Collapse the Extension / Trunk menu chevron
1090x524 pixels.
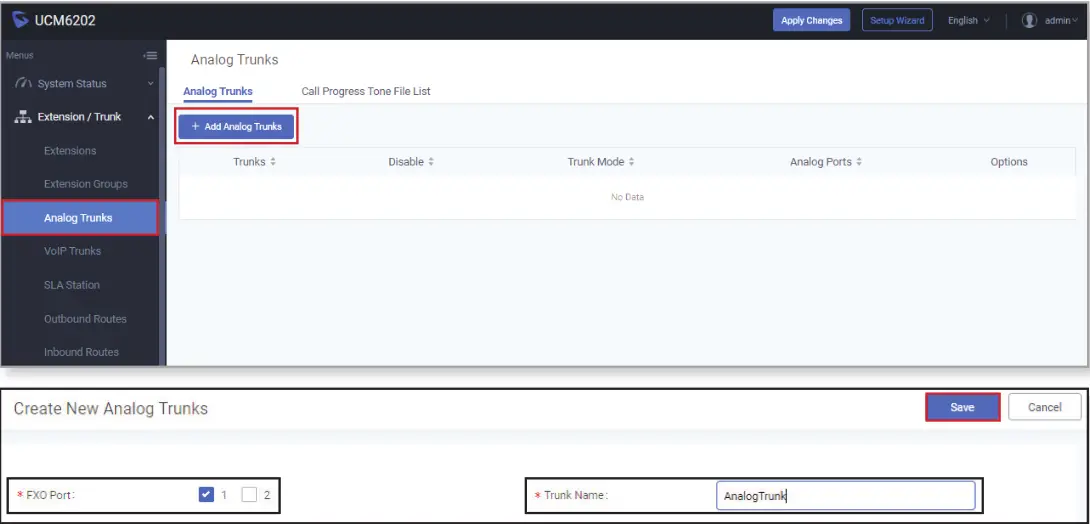pyautogui.click(x=151, y=117)
